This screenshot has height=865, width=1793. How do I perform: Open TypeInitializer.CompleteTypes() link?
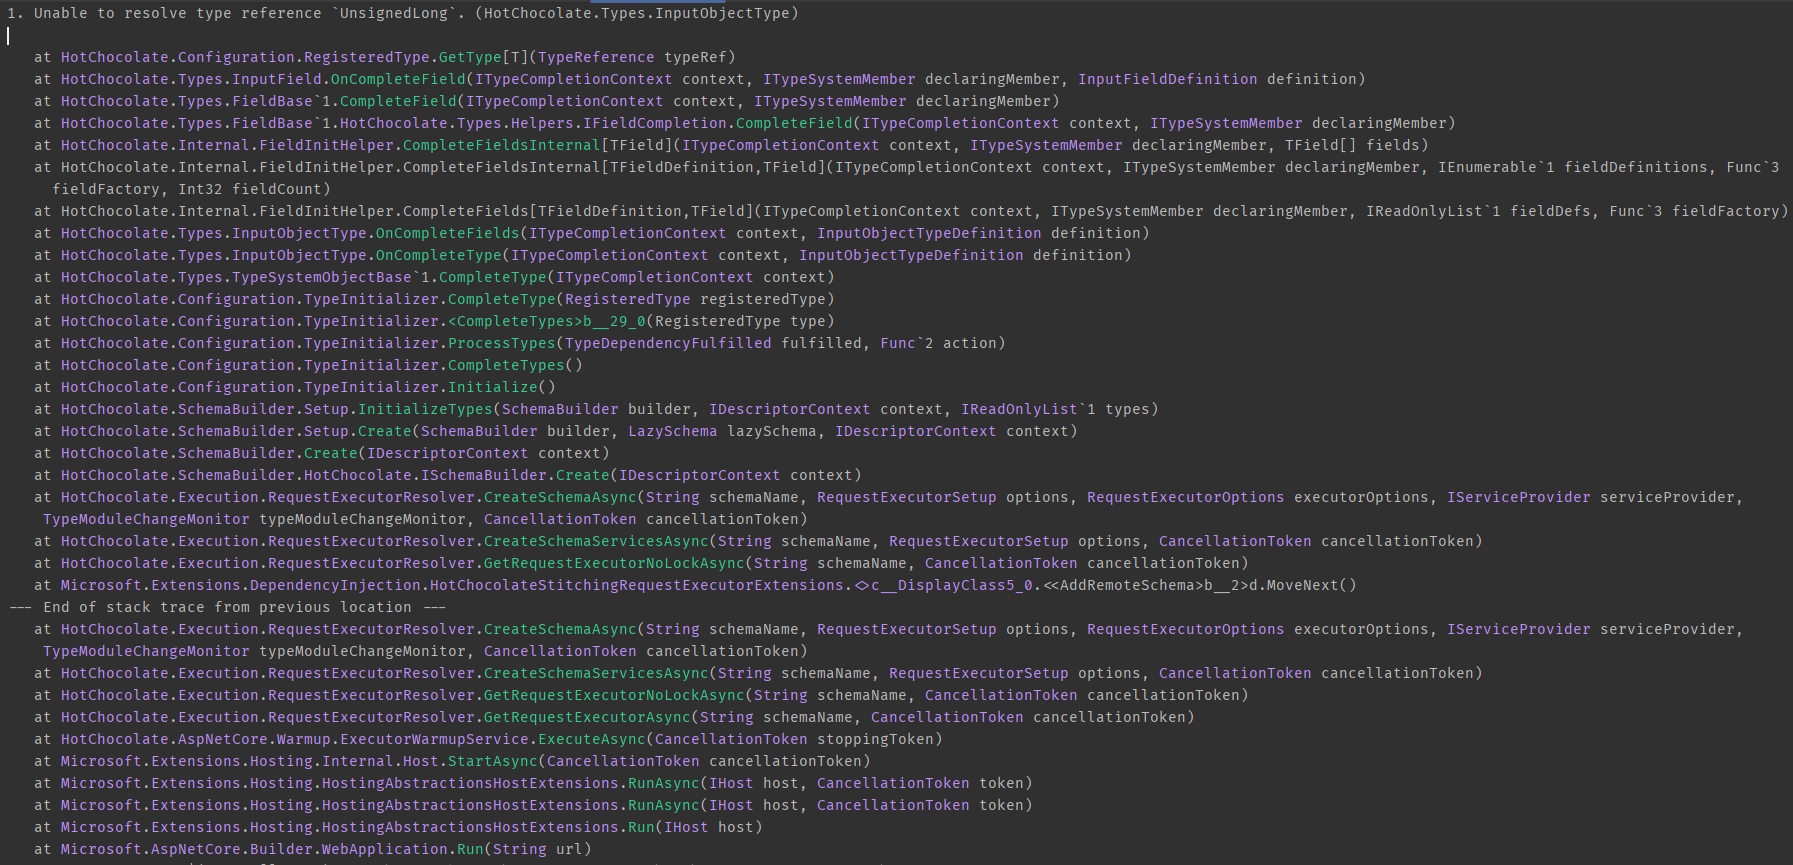click(x=506, y=365)
